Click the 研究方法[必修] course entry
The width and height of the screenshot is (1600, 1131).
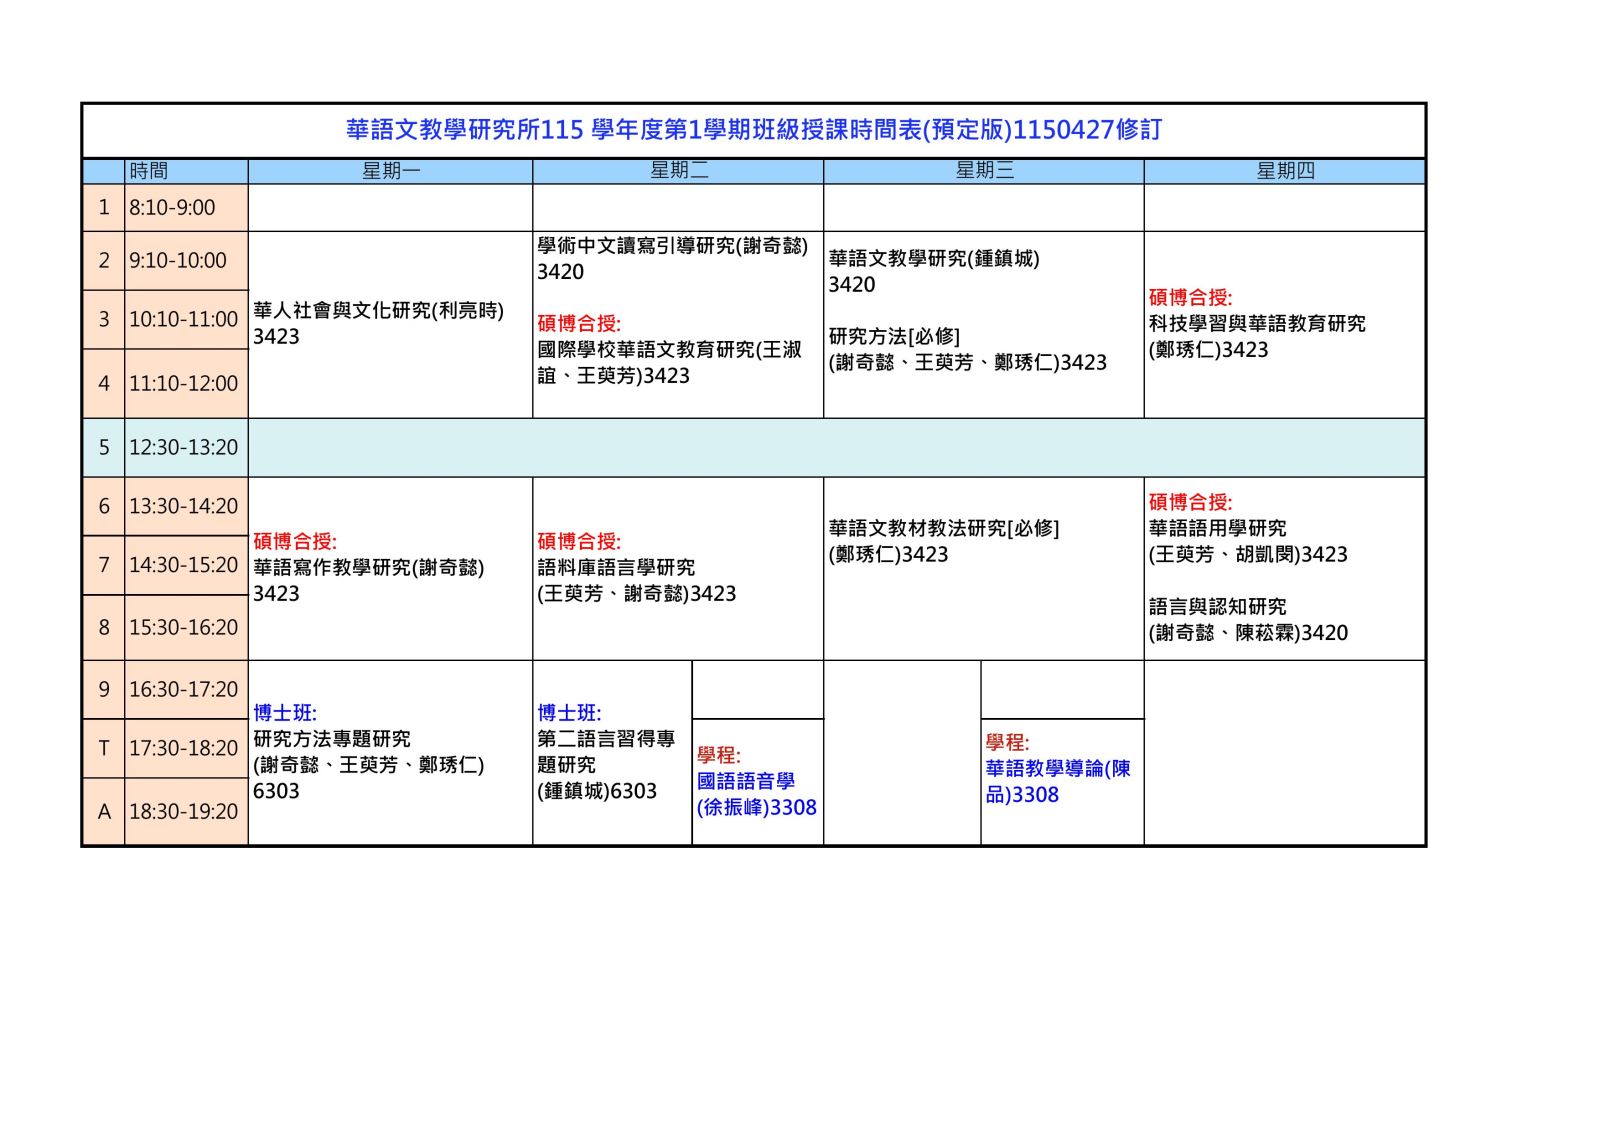click(x=893, y=337)
